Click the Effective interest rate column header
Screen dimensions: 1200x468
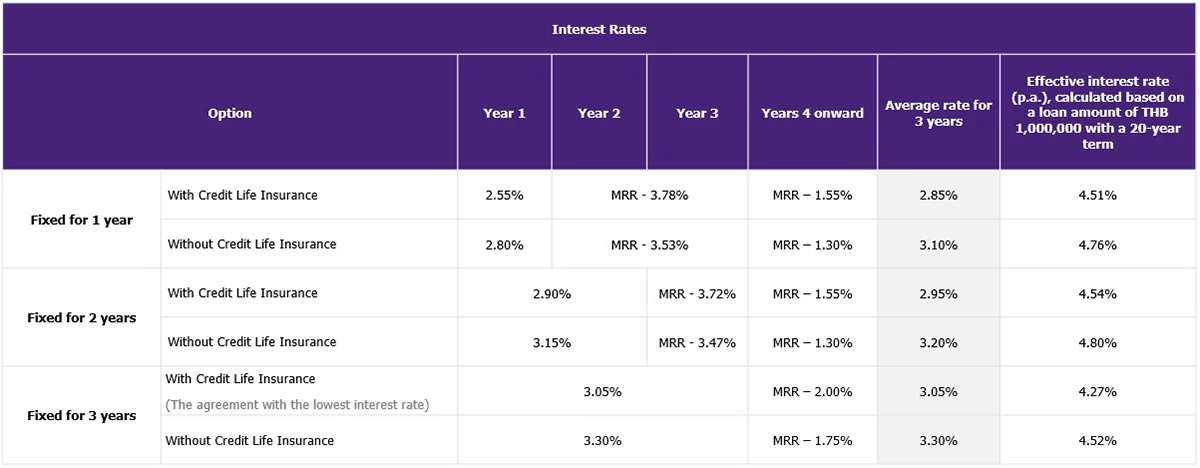point(1097,113)
